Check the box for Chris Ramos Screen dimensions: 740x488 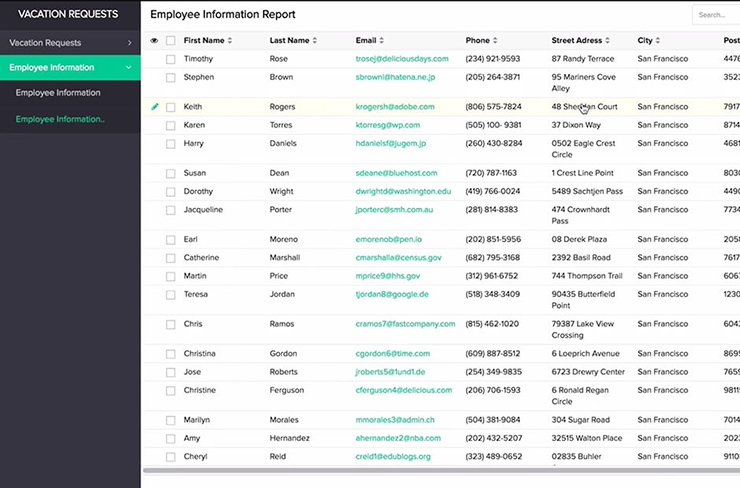[171, 325]
